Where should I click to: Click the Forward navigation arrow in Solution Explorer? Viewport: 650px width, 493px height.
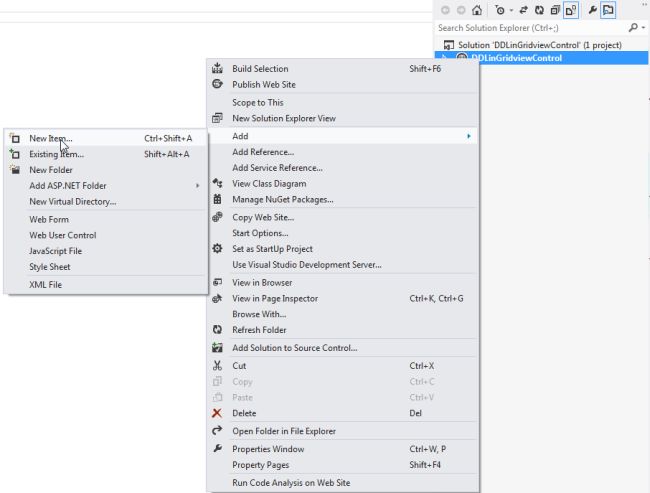[461, 10]
